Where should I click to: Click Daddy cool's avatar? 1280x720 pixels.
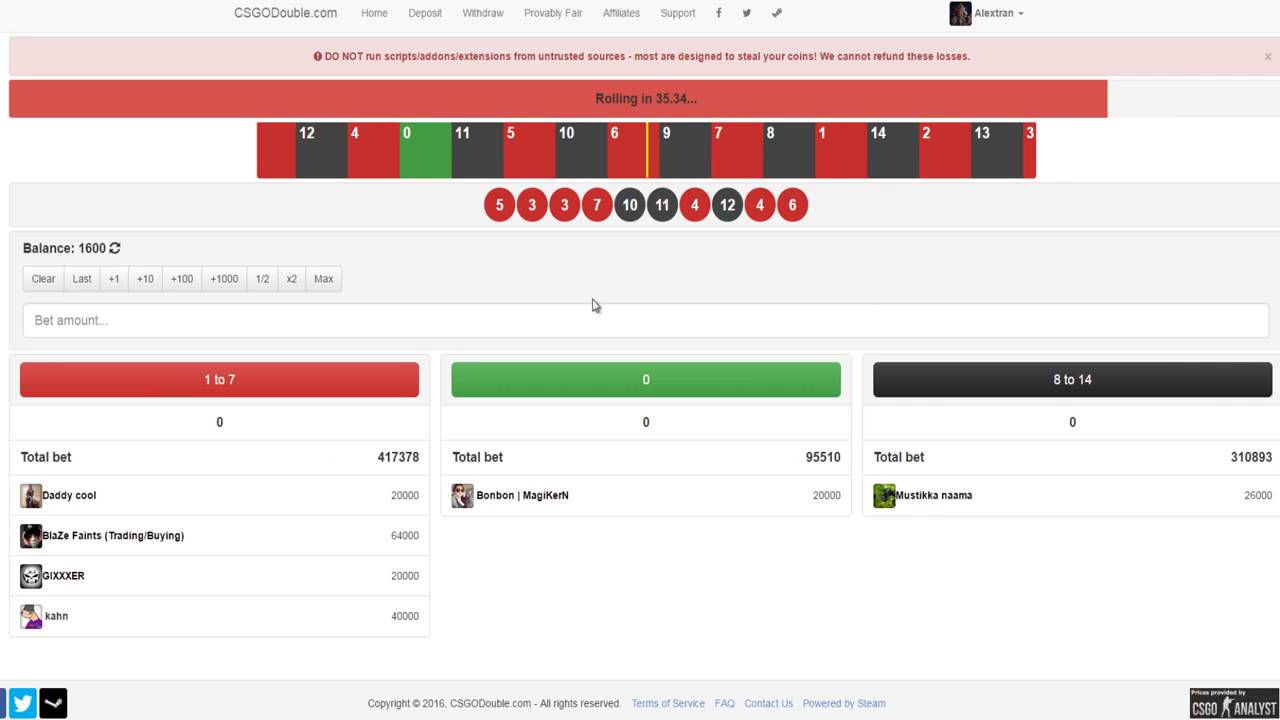pyautogui.click(x=31, y=496)
